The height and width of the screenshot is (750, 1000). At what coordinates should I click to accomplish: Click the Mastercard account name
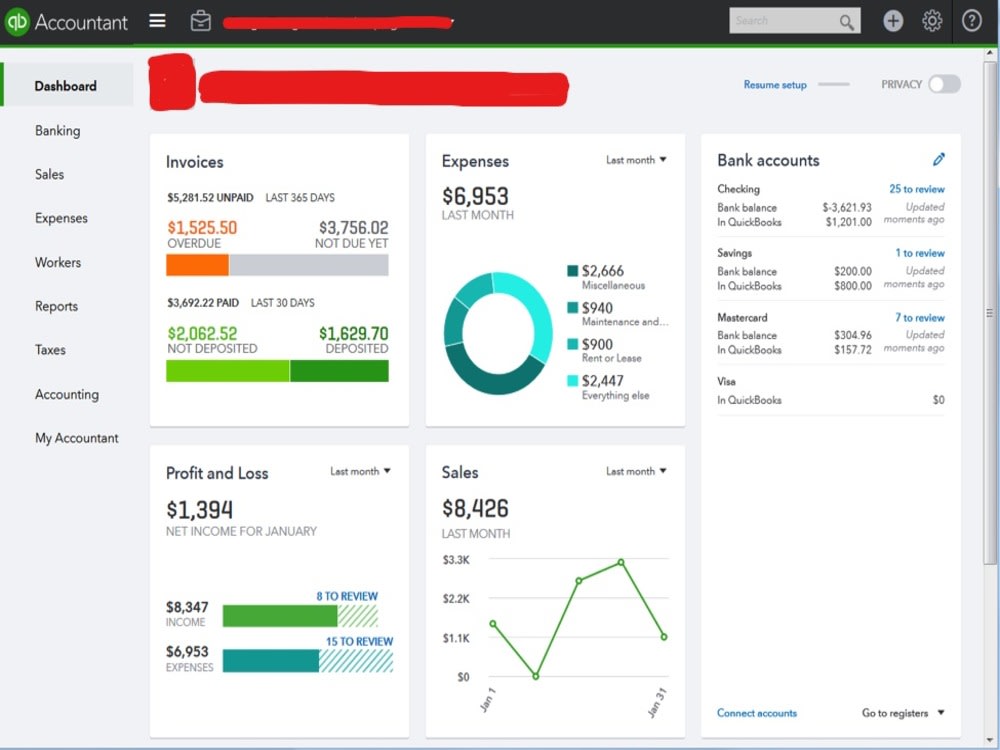[742, 317]
